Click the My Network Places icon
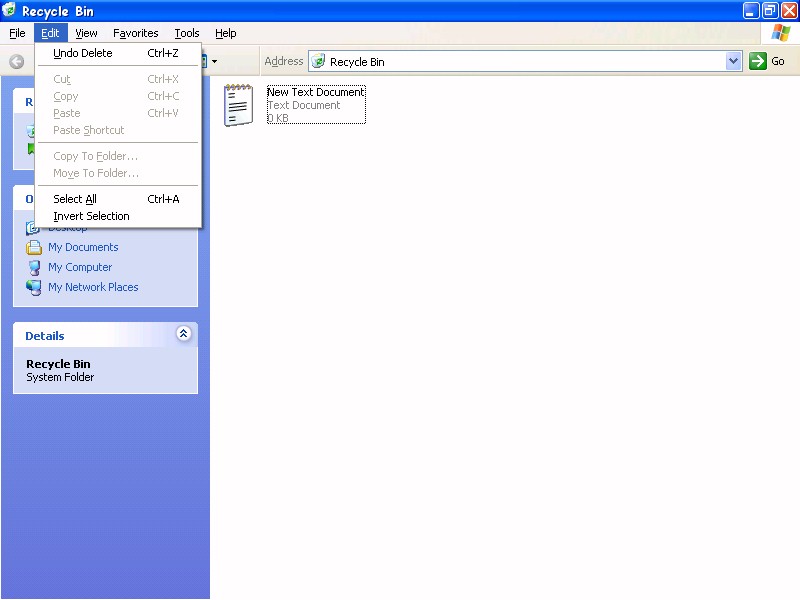 click(x=34, y=287)
